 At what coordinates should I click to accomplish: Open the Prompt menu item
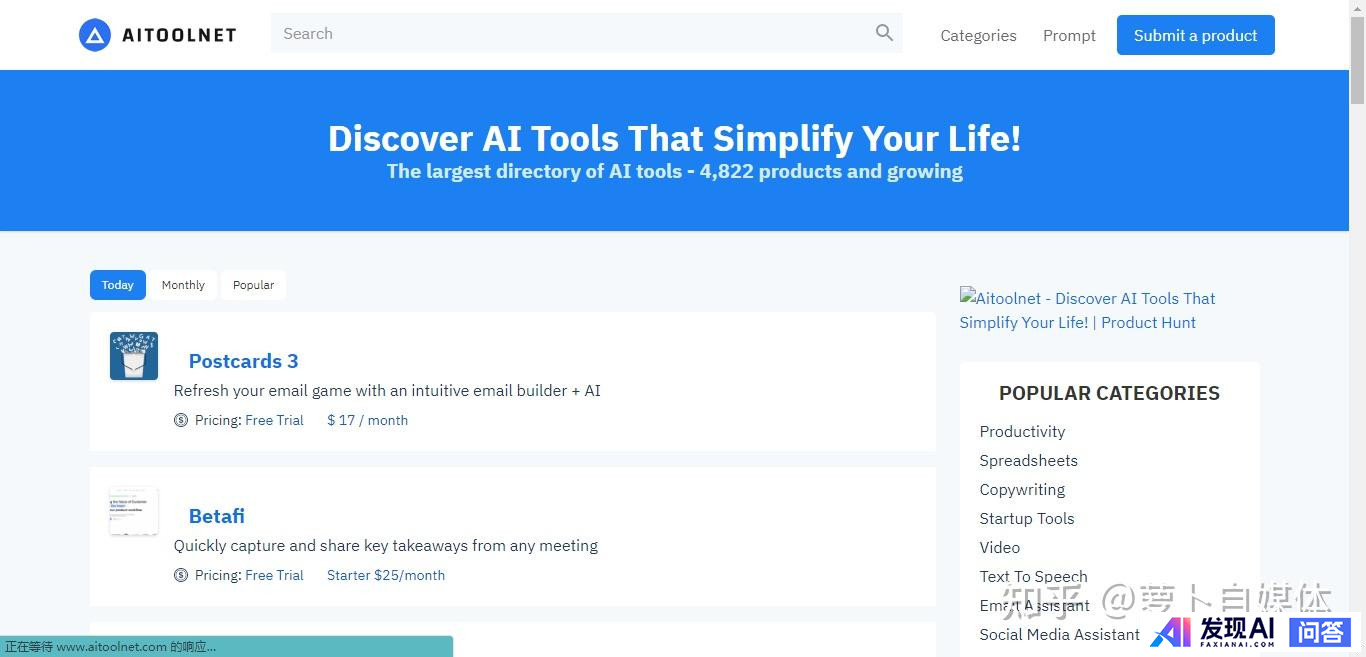[x=1069, y=35]
